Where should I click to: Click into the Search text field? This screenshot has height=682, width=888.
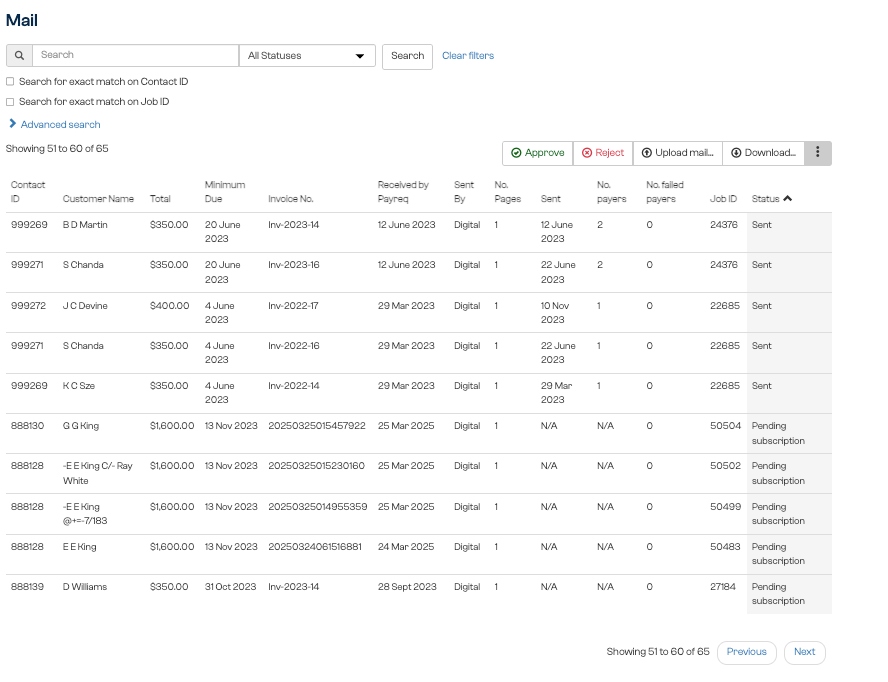(135, 56)
